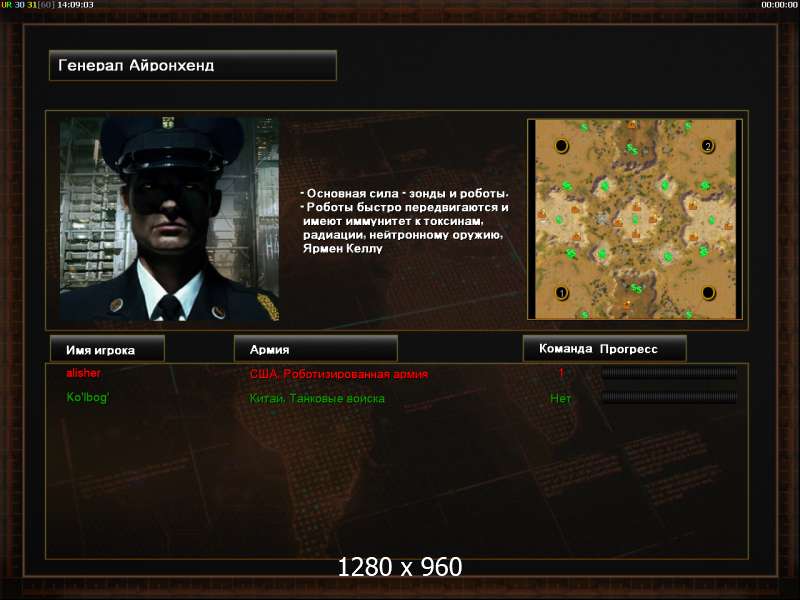Click the general's portrait image

[169, 219]
